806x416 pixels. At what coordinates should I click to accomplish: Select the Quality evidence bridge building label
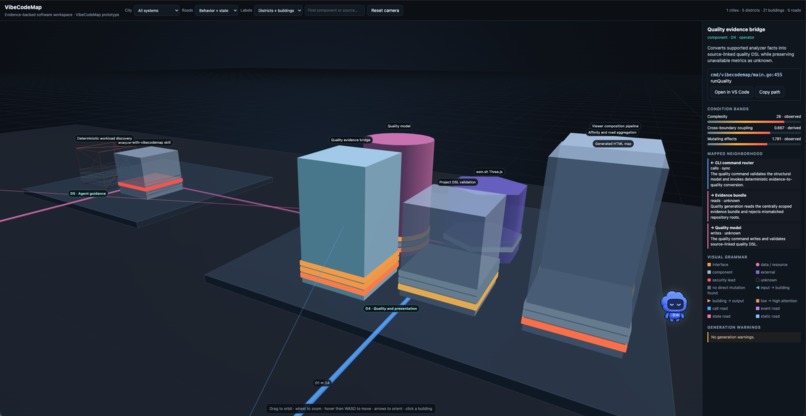[x=351, y=140]
